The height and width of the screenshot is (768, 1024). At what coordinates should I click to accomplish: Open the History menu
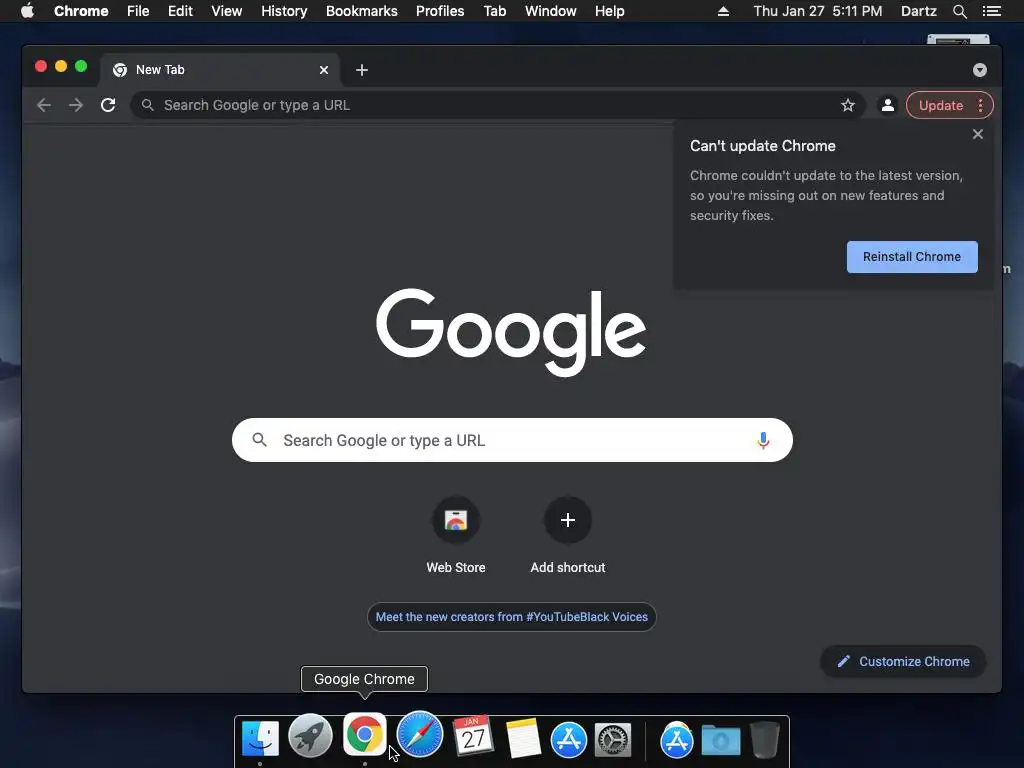[284, 11]
